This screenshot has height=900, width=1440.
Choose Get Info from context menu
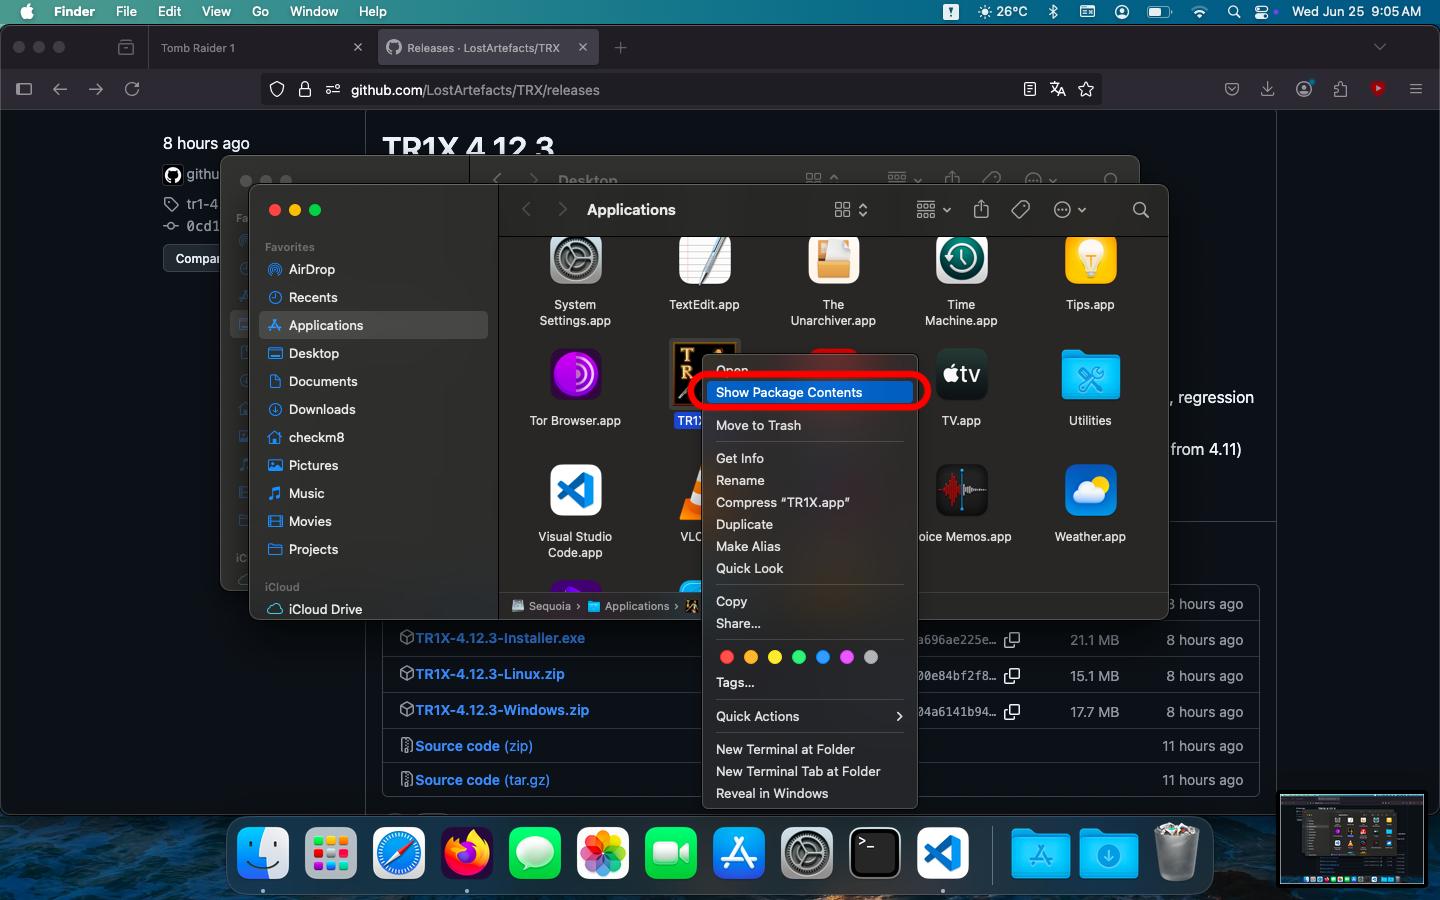coord(810,458)
